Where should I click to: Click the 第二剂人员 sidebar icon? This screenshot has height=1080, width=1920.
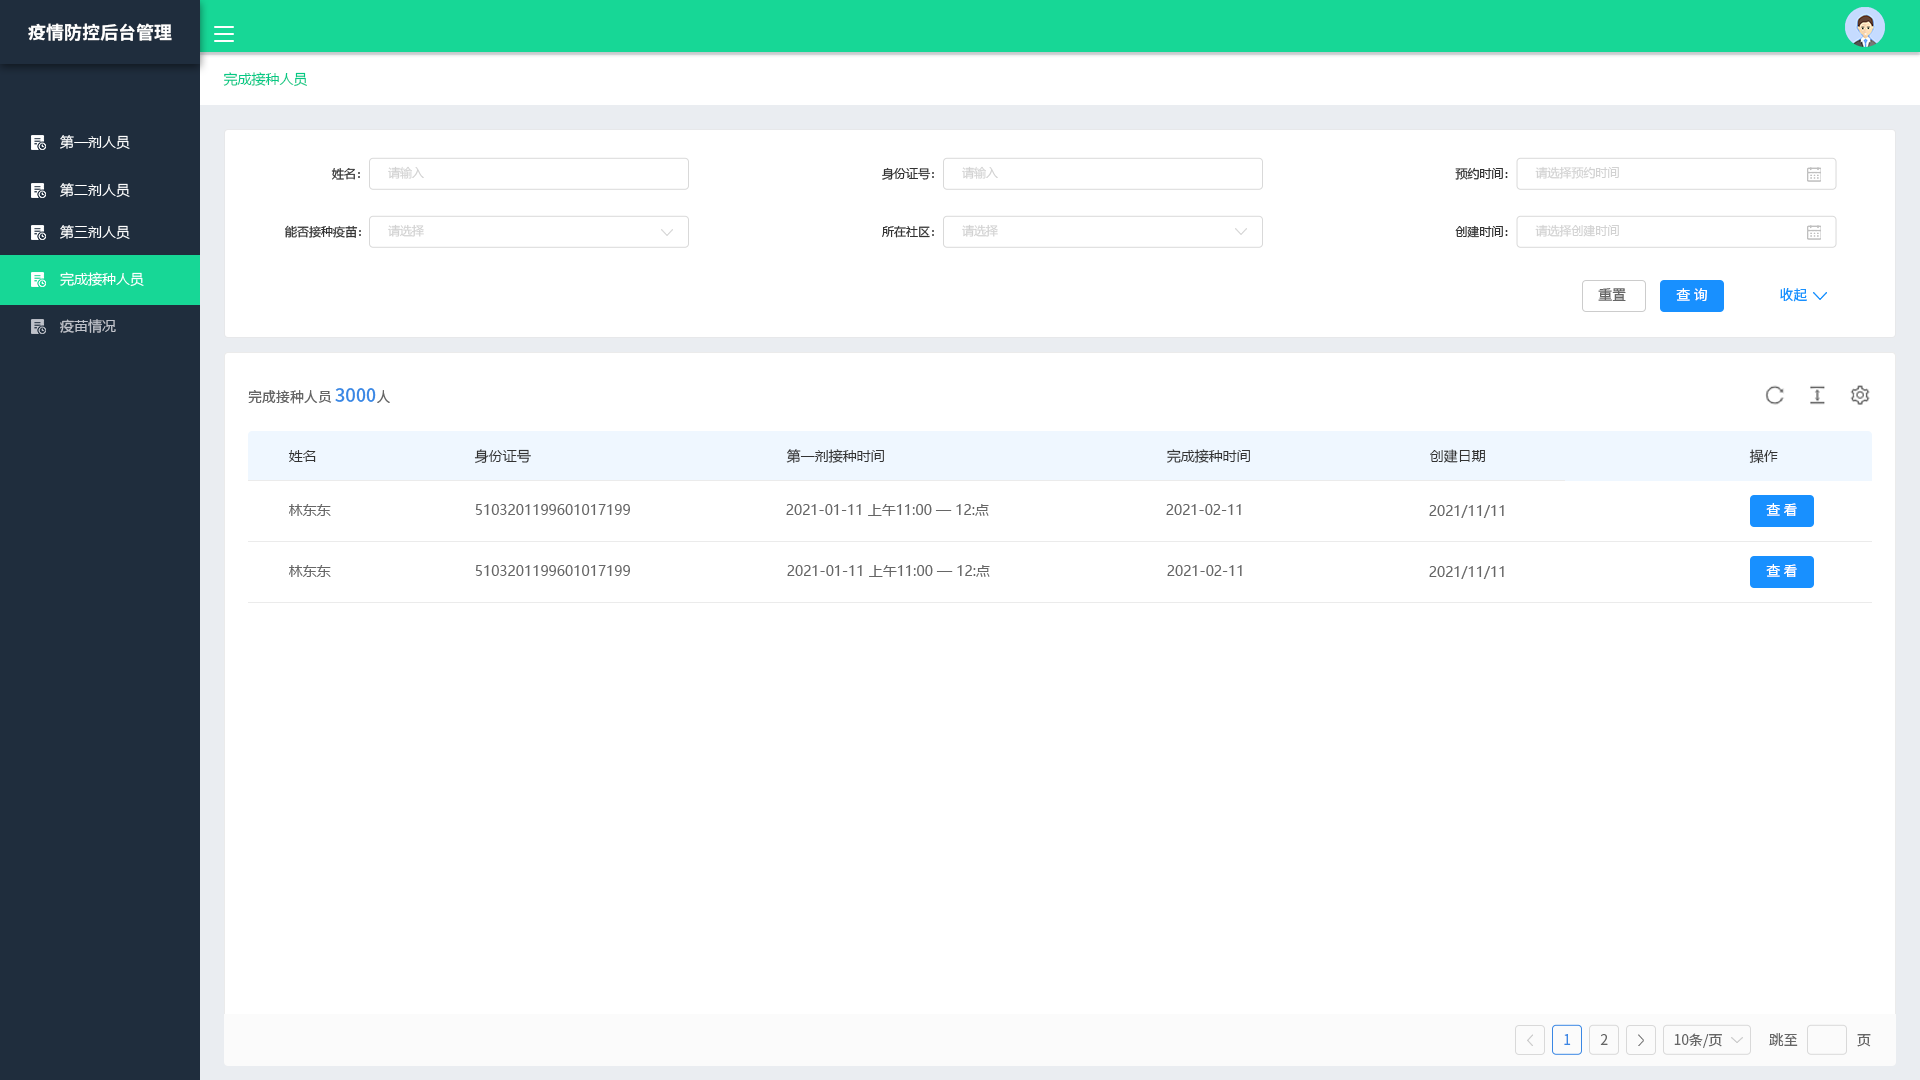[x=38, y=190]
